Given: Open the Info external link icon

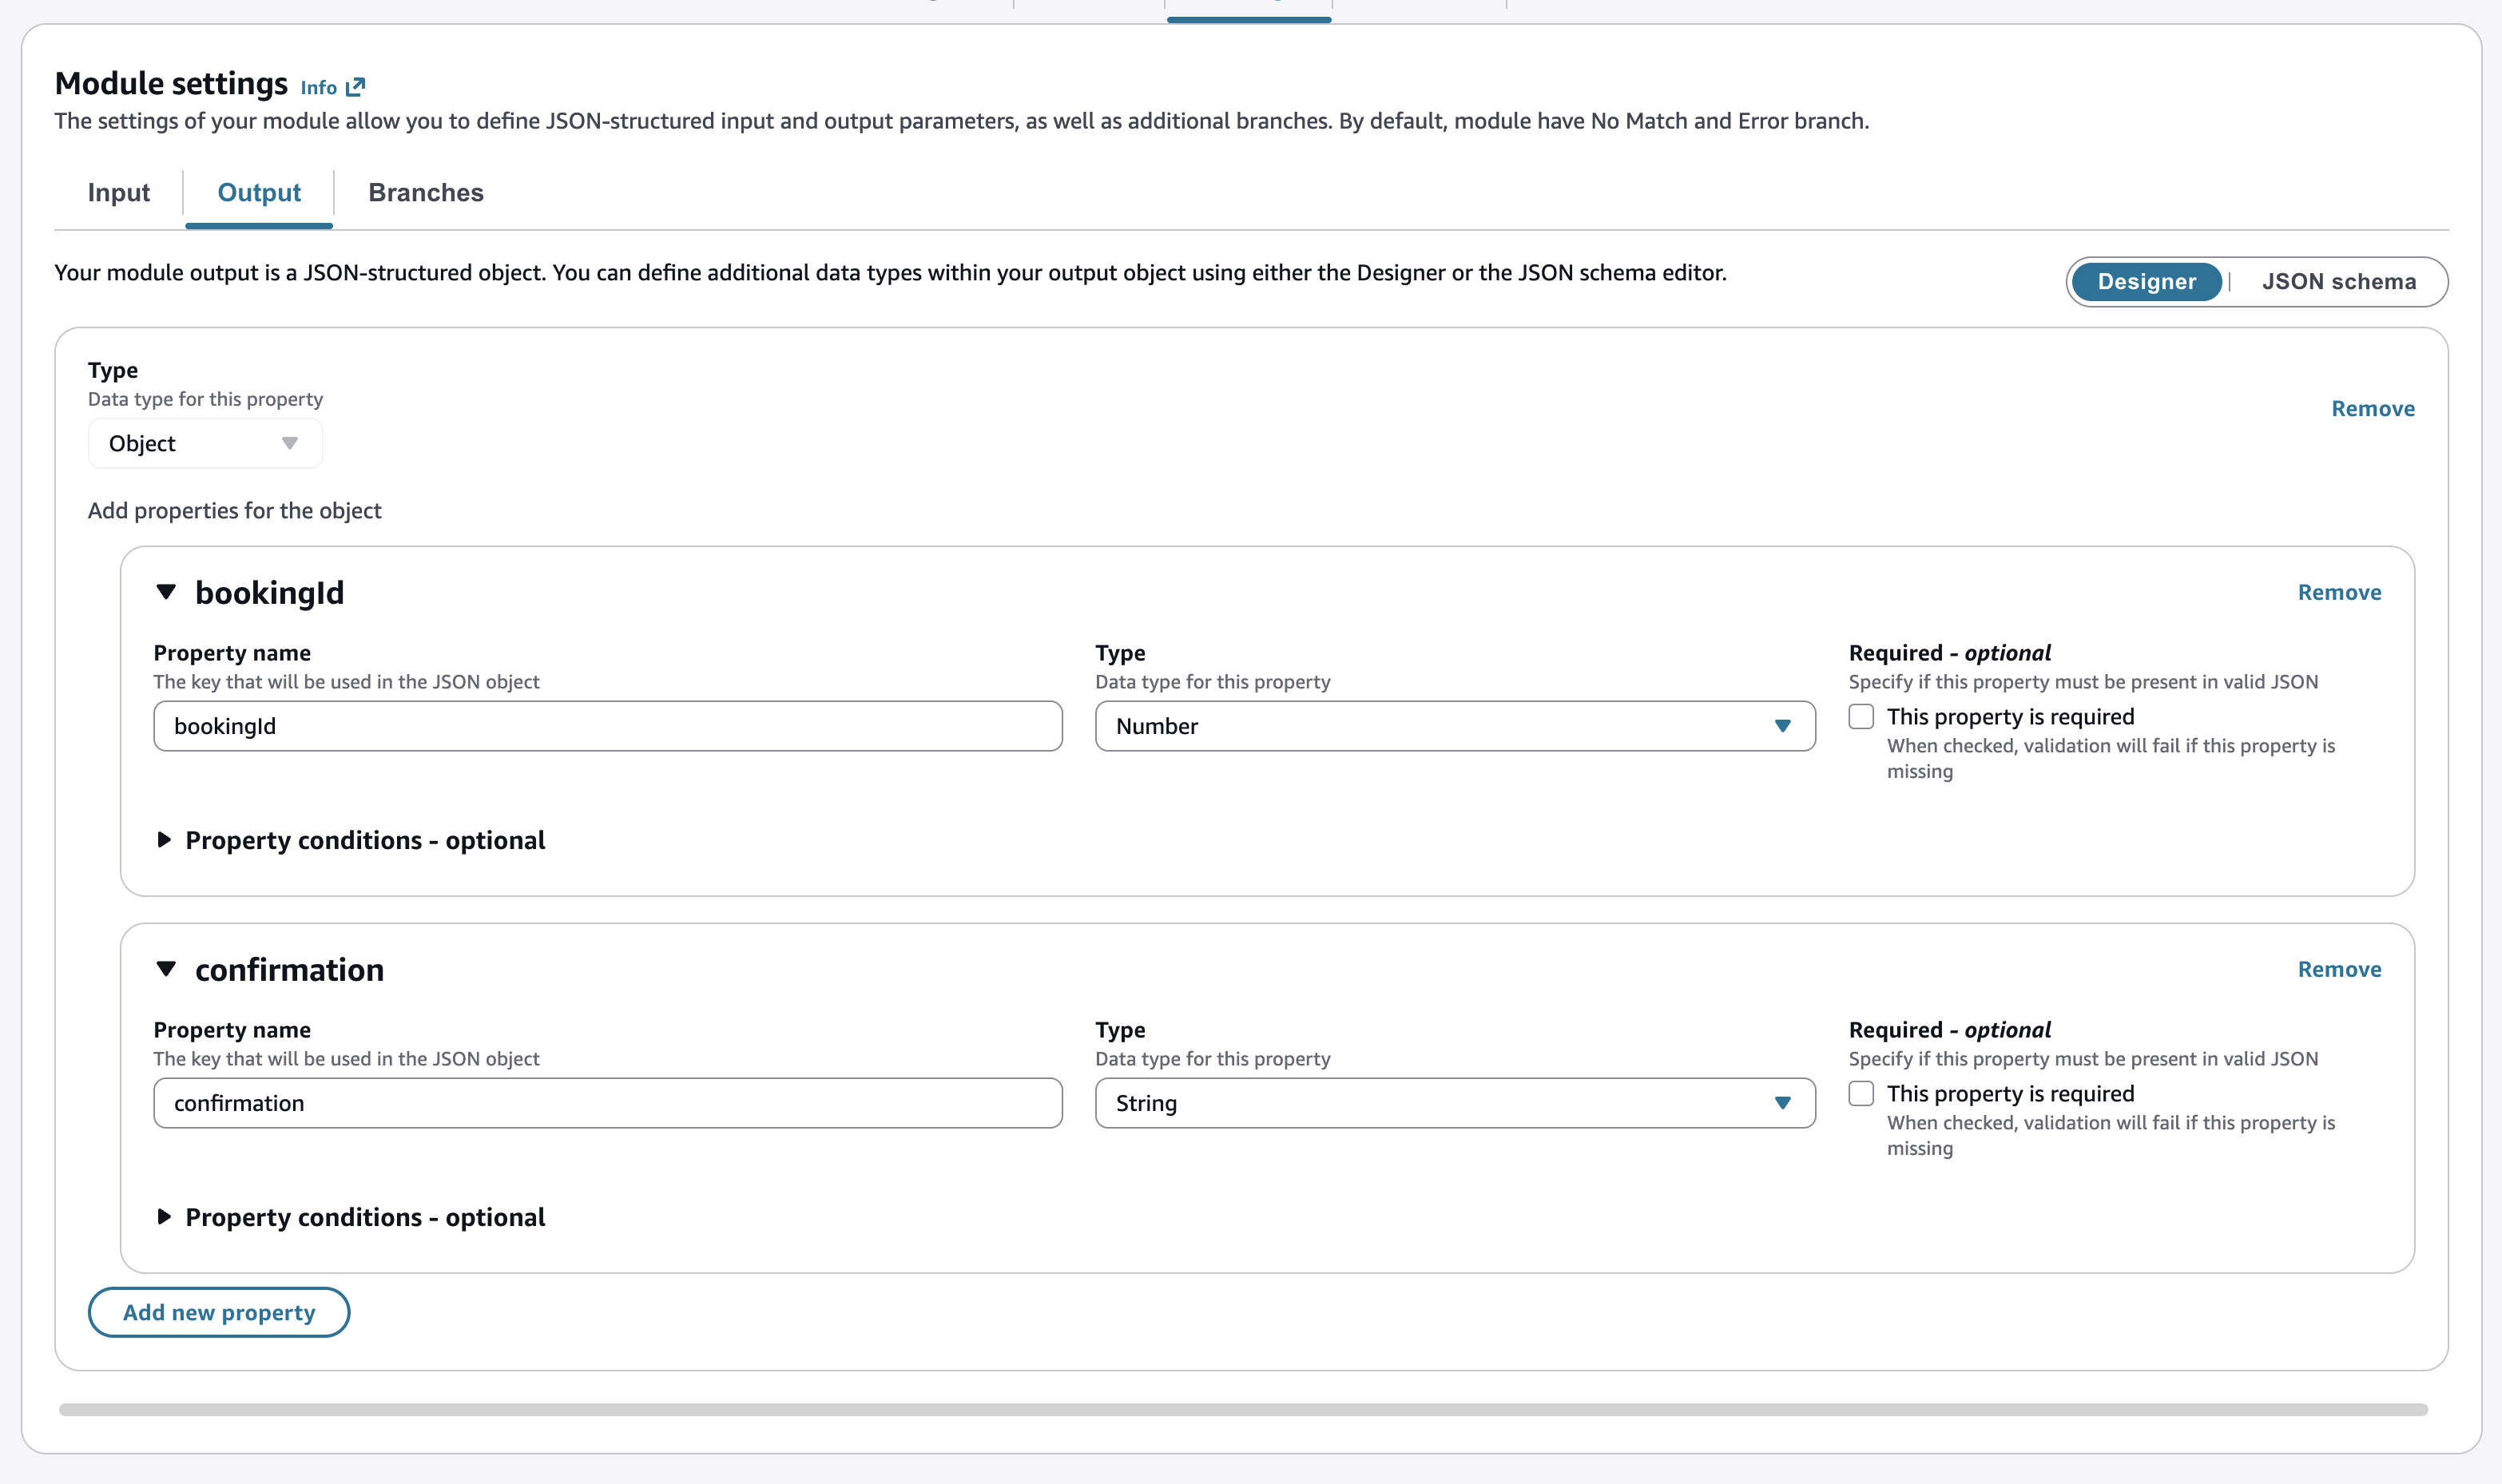Looking at the screenshot, I should tap(355, 87).
